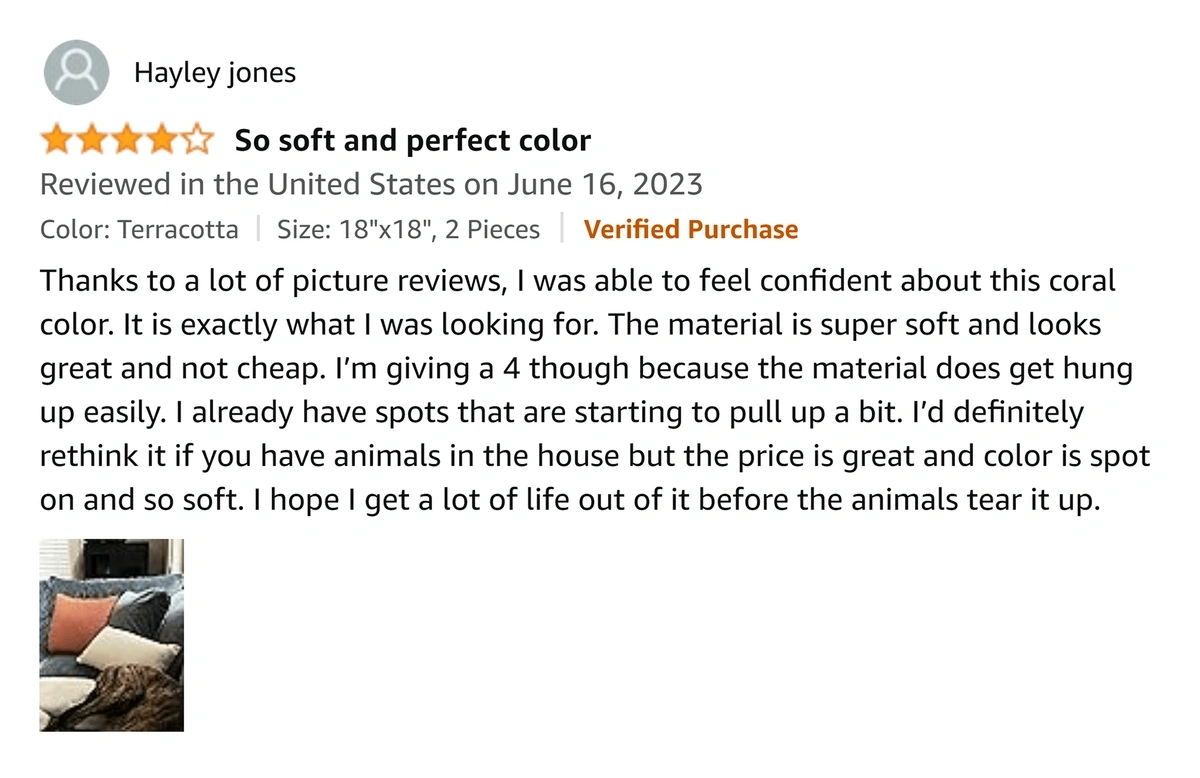Open the review photo thumbnail of pillows
1200x778 pixels.
coord(112,635)
